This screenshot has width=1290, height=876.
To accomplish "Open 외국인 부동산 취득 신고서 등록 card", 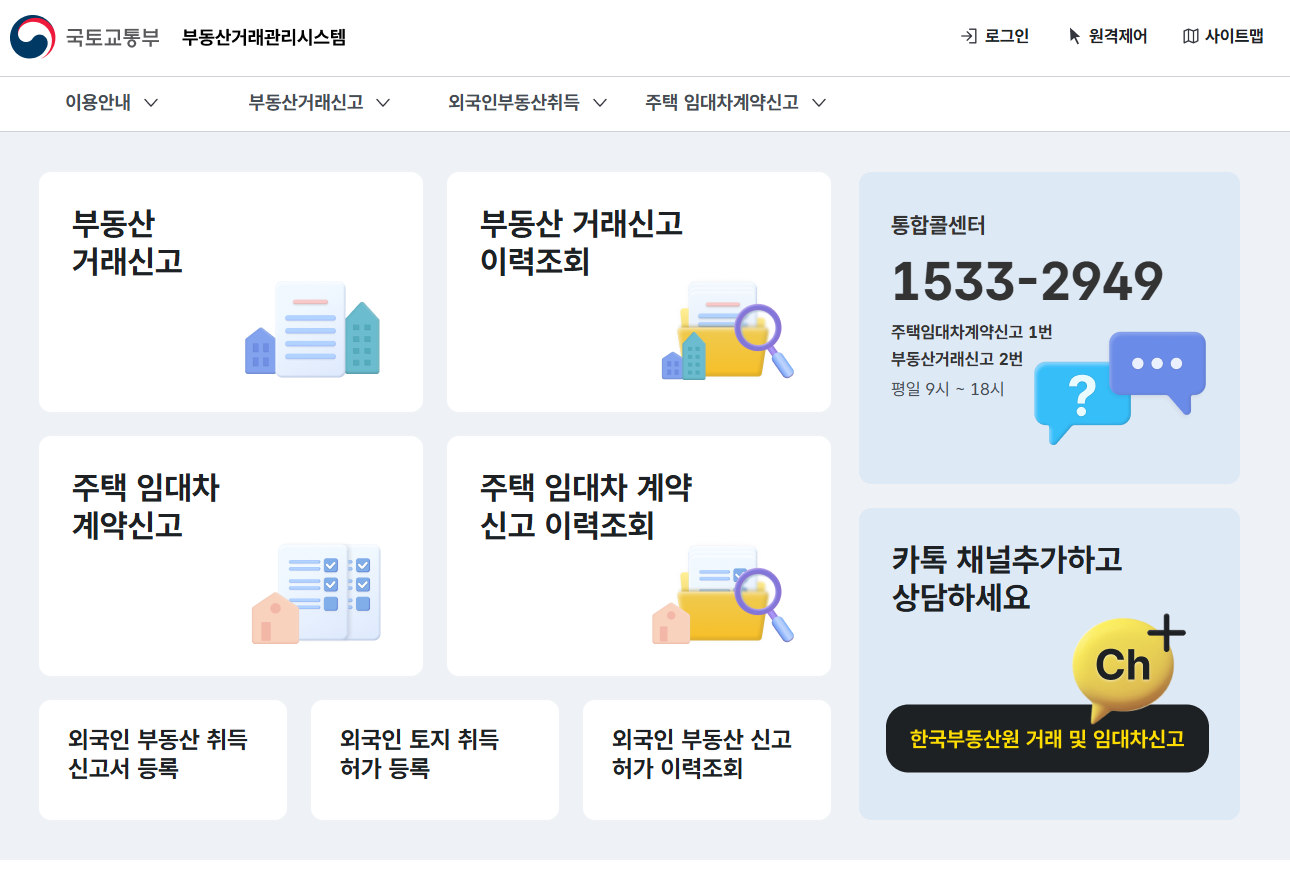I will (x=163, y=760).
